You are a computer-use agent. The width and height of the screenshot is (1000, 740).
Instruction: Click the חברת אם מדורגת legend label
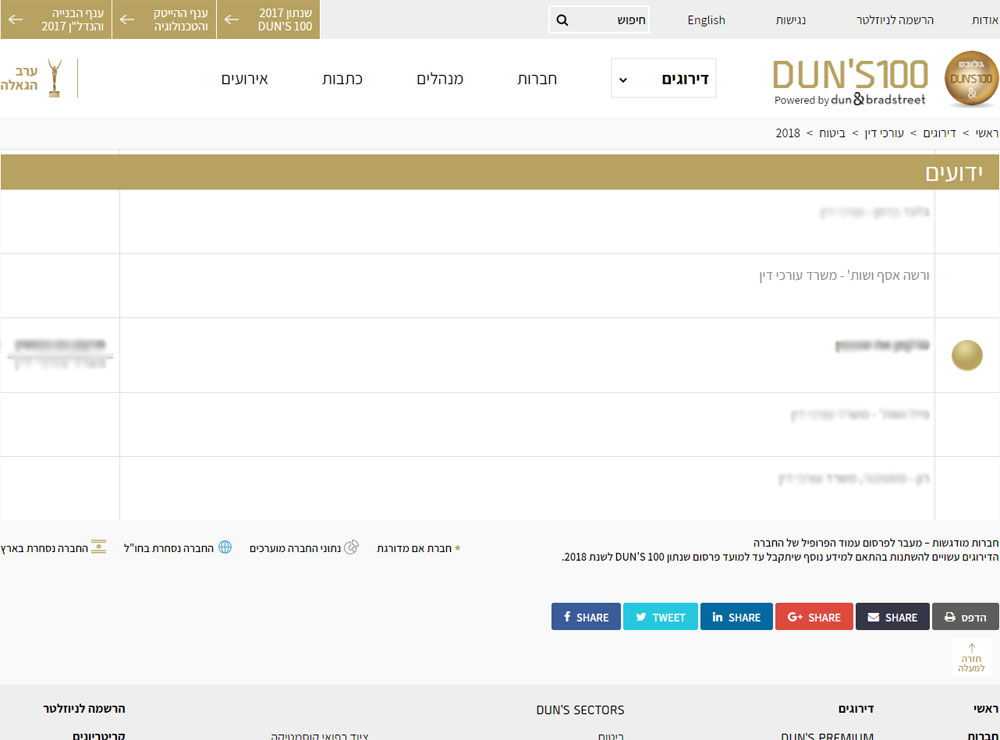point(414,549)
